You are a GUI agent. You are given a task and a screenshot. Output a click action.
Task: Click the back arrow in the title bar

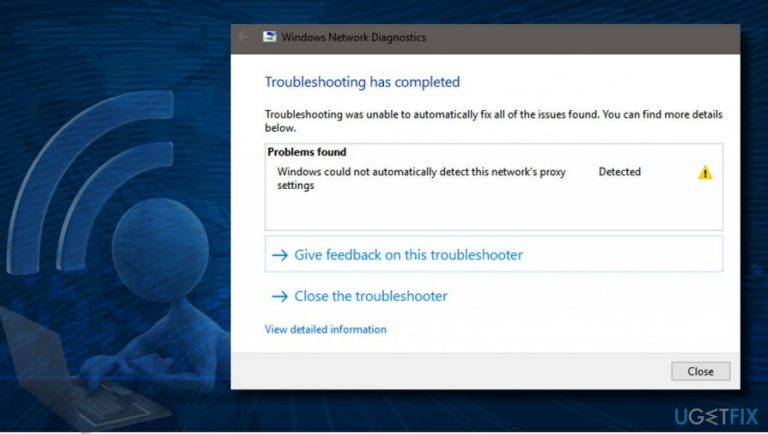(243, 37)
